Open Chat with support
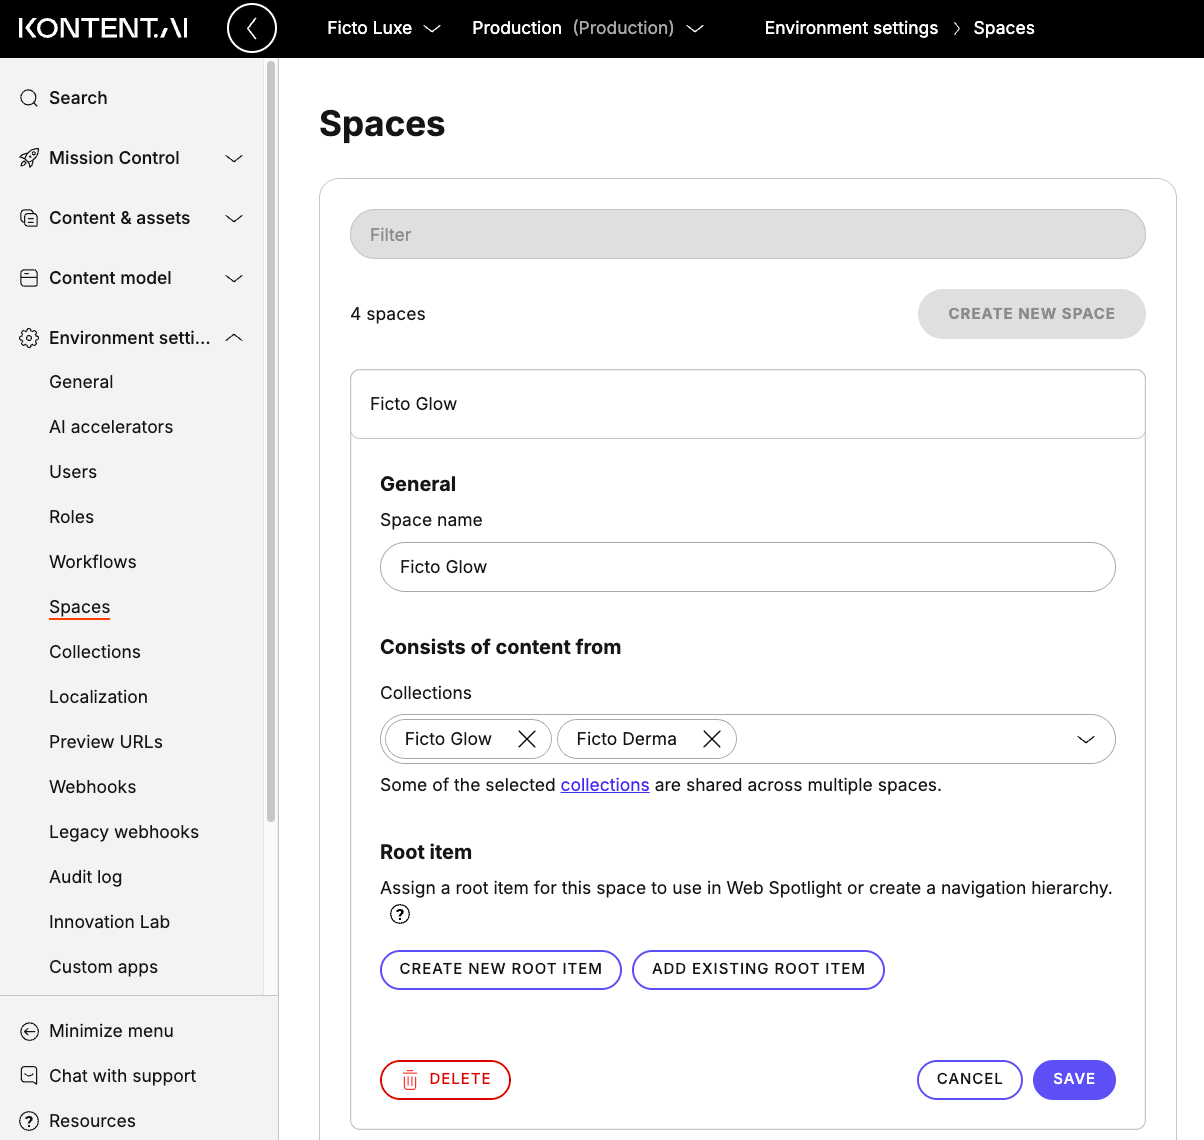The image size is (1204, 1140). [x=122, y=1076]
